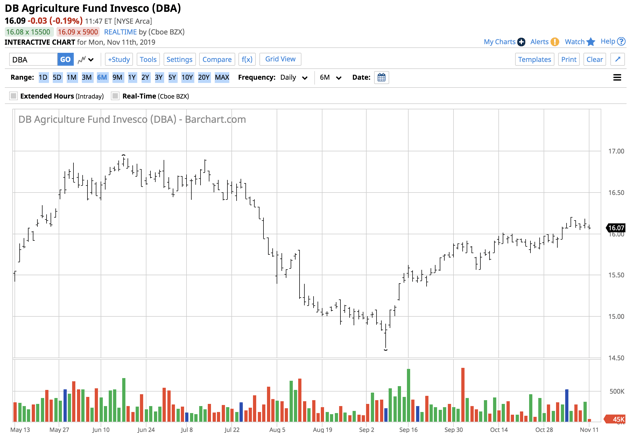The width and height of the screenshot is (640, 433).
Task: Click the 16.09 x 5900 ask quote
Action: 78,32
